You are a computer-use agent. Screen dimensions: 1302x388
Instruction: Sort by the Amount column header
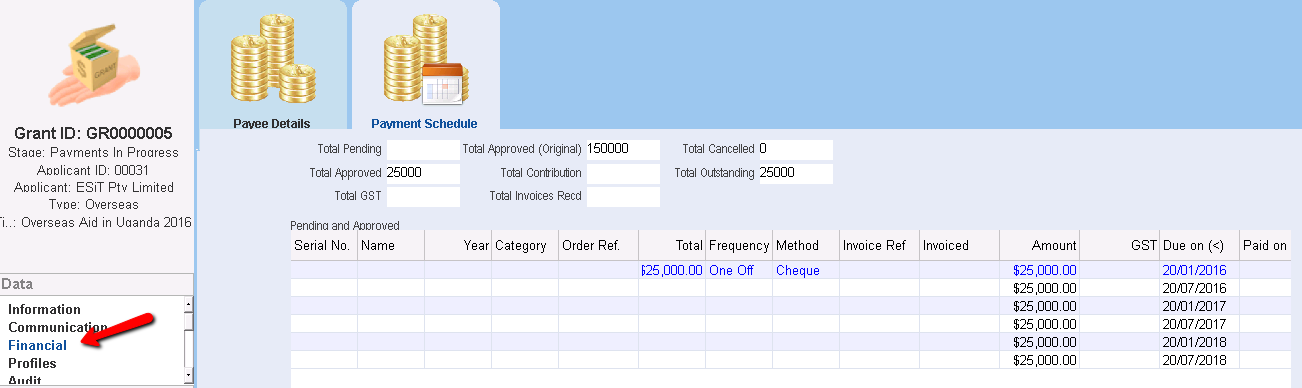click(1040, 245)
